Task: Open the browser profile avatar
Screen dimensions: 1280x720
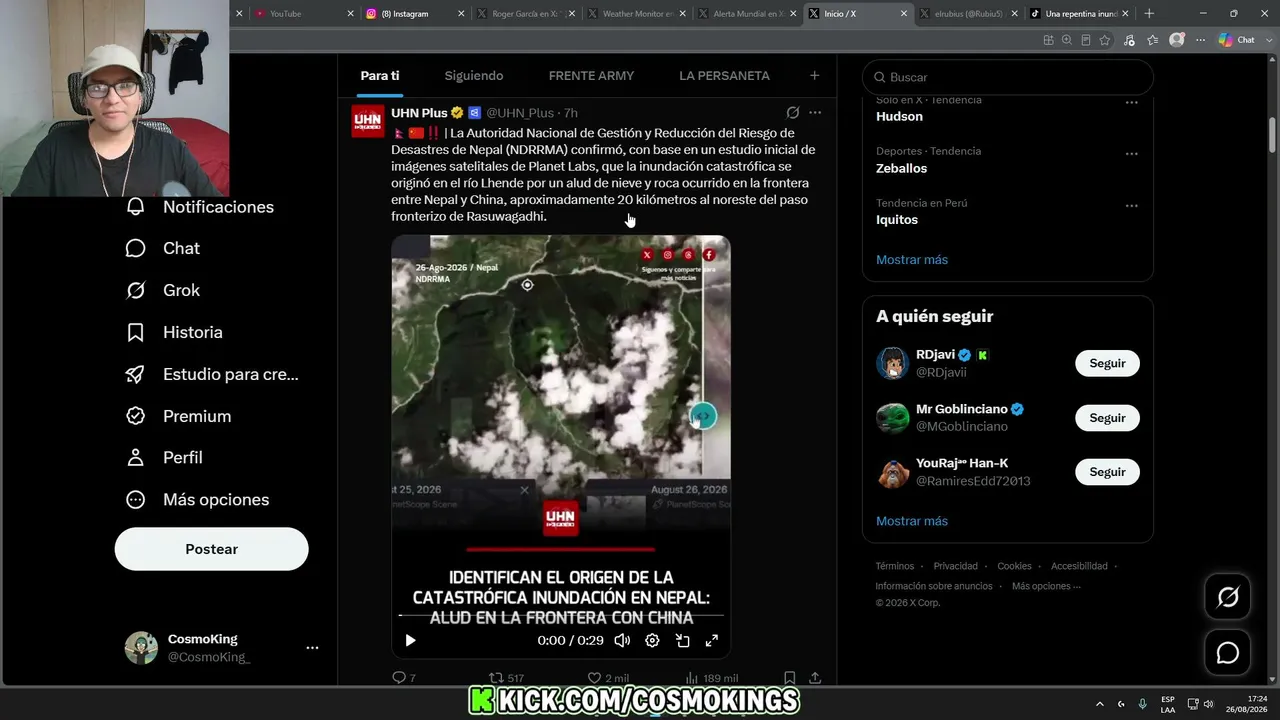Action: coord(1177,40)
